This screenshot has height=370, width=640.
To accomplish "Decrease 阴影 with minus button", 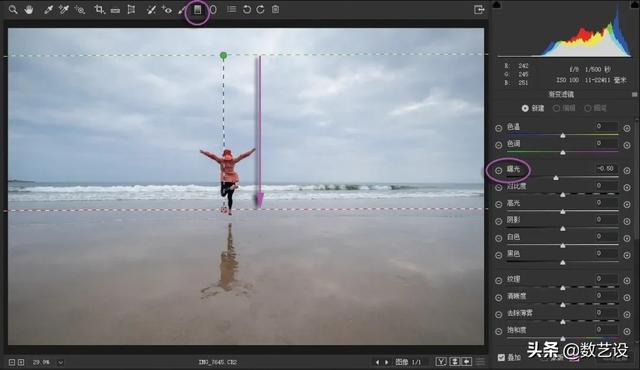I will point(498,222).
